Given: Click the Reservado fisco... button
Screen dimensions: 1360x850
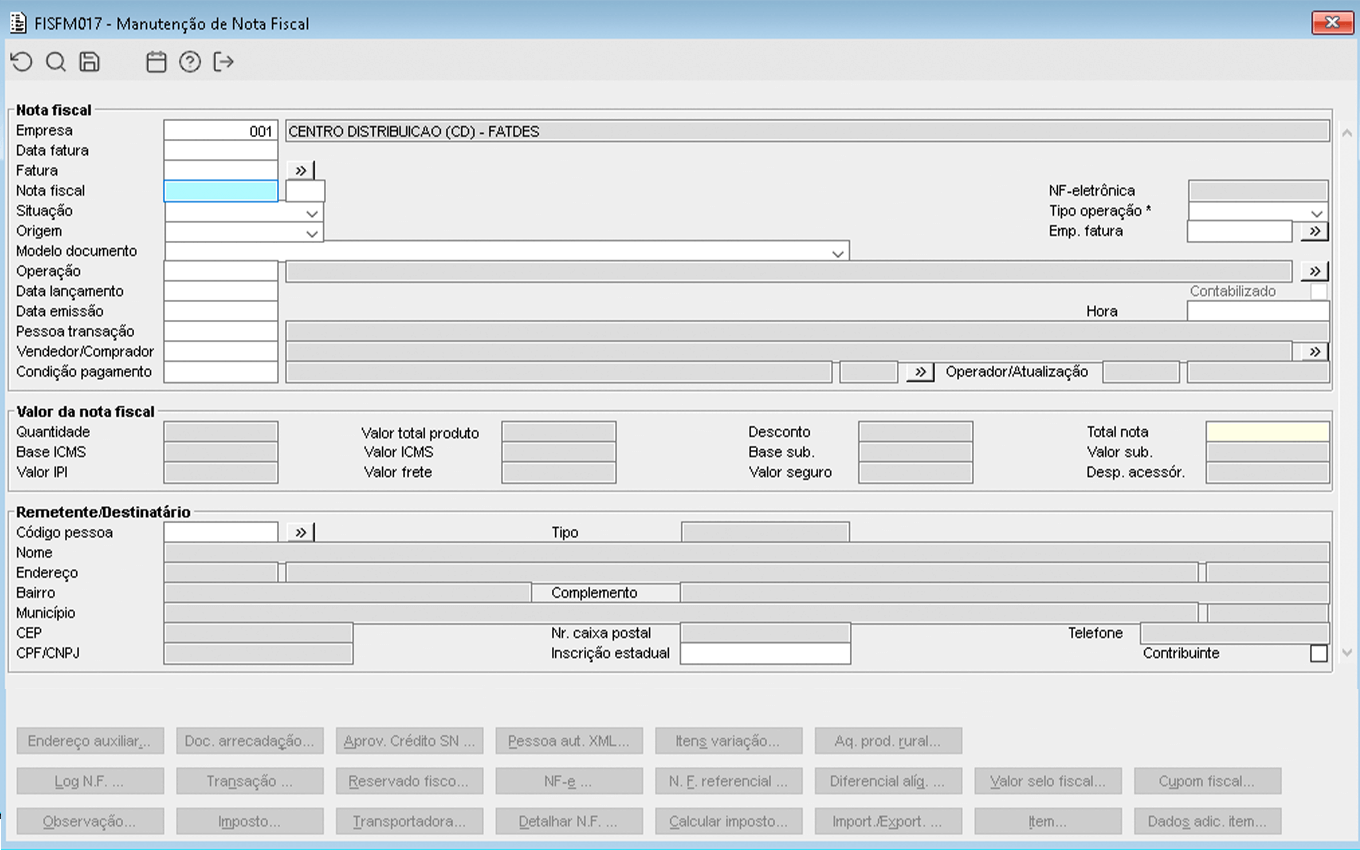Looking at the screenshot, I should click(x=410, y=781).
